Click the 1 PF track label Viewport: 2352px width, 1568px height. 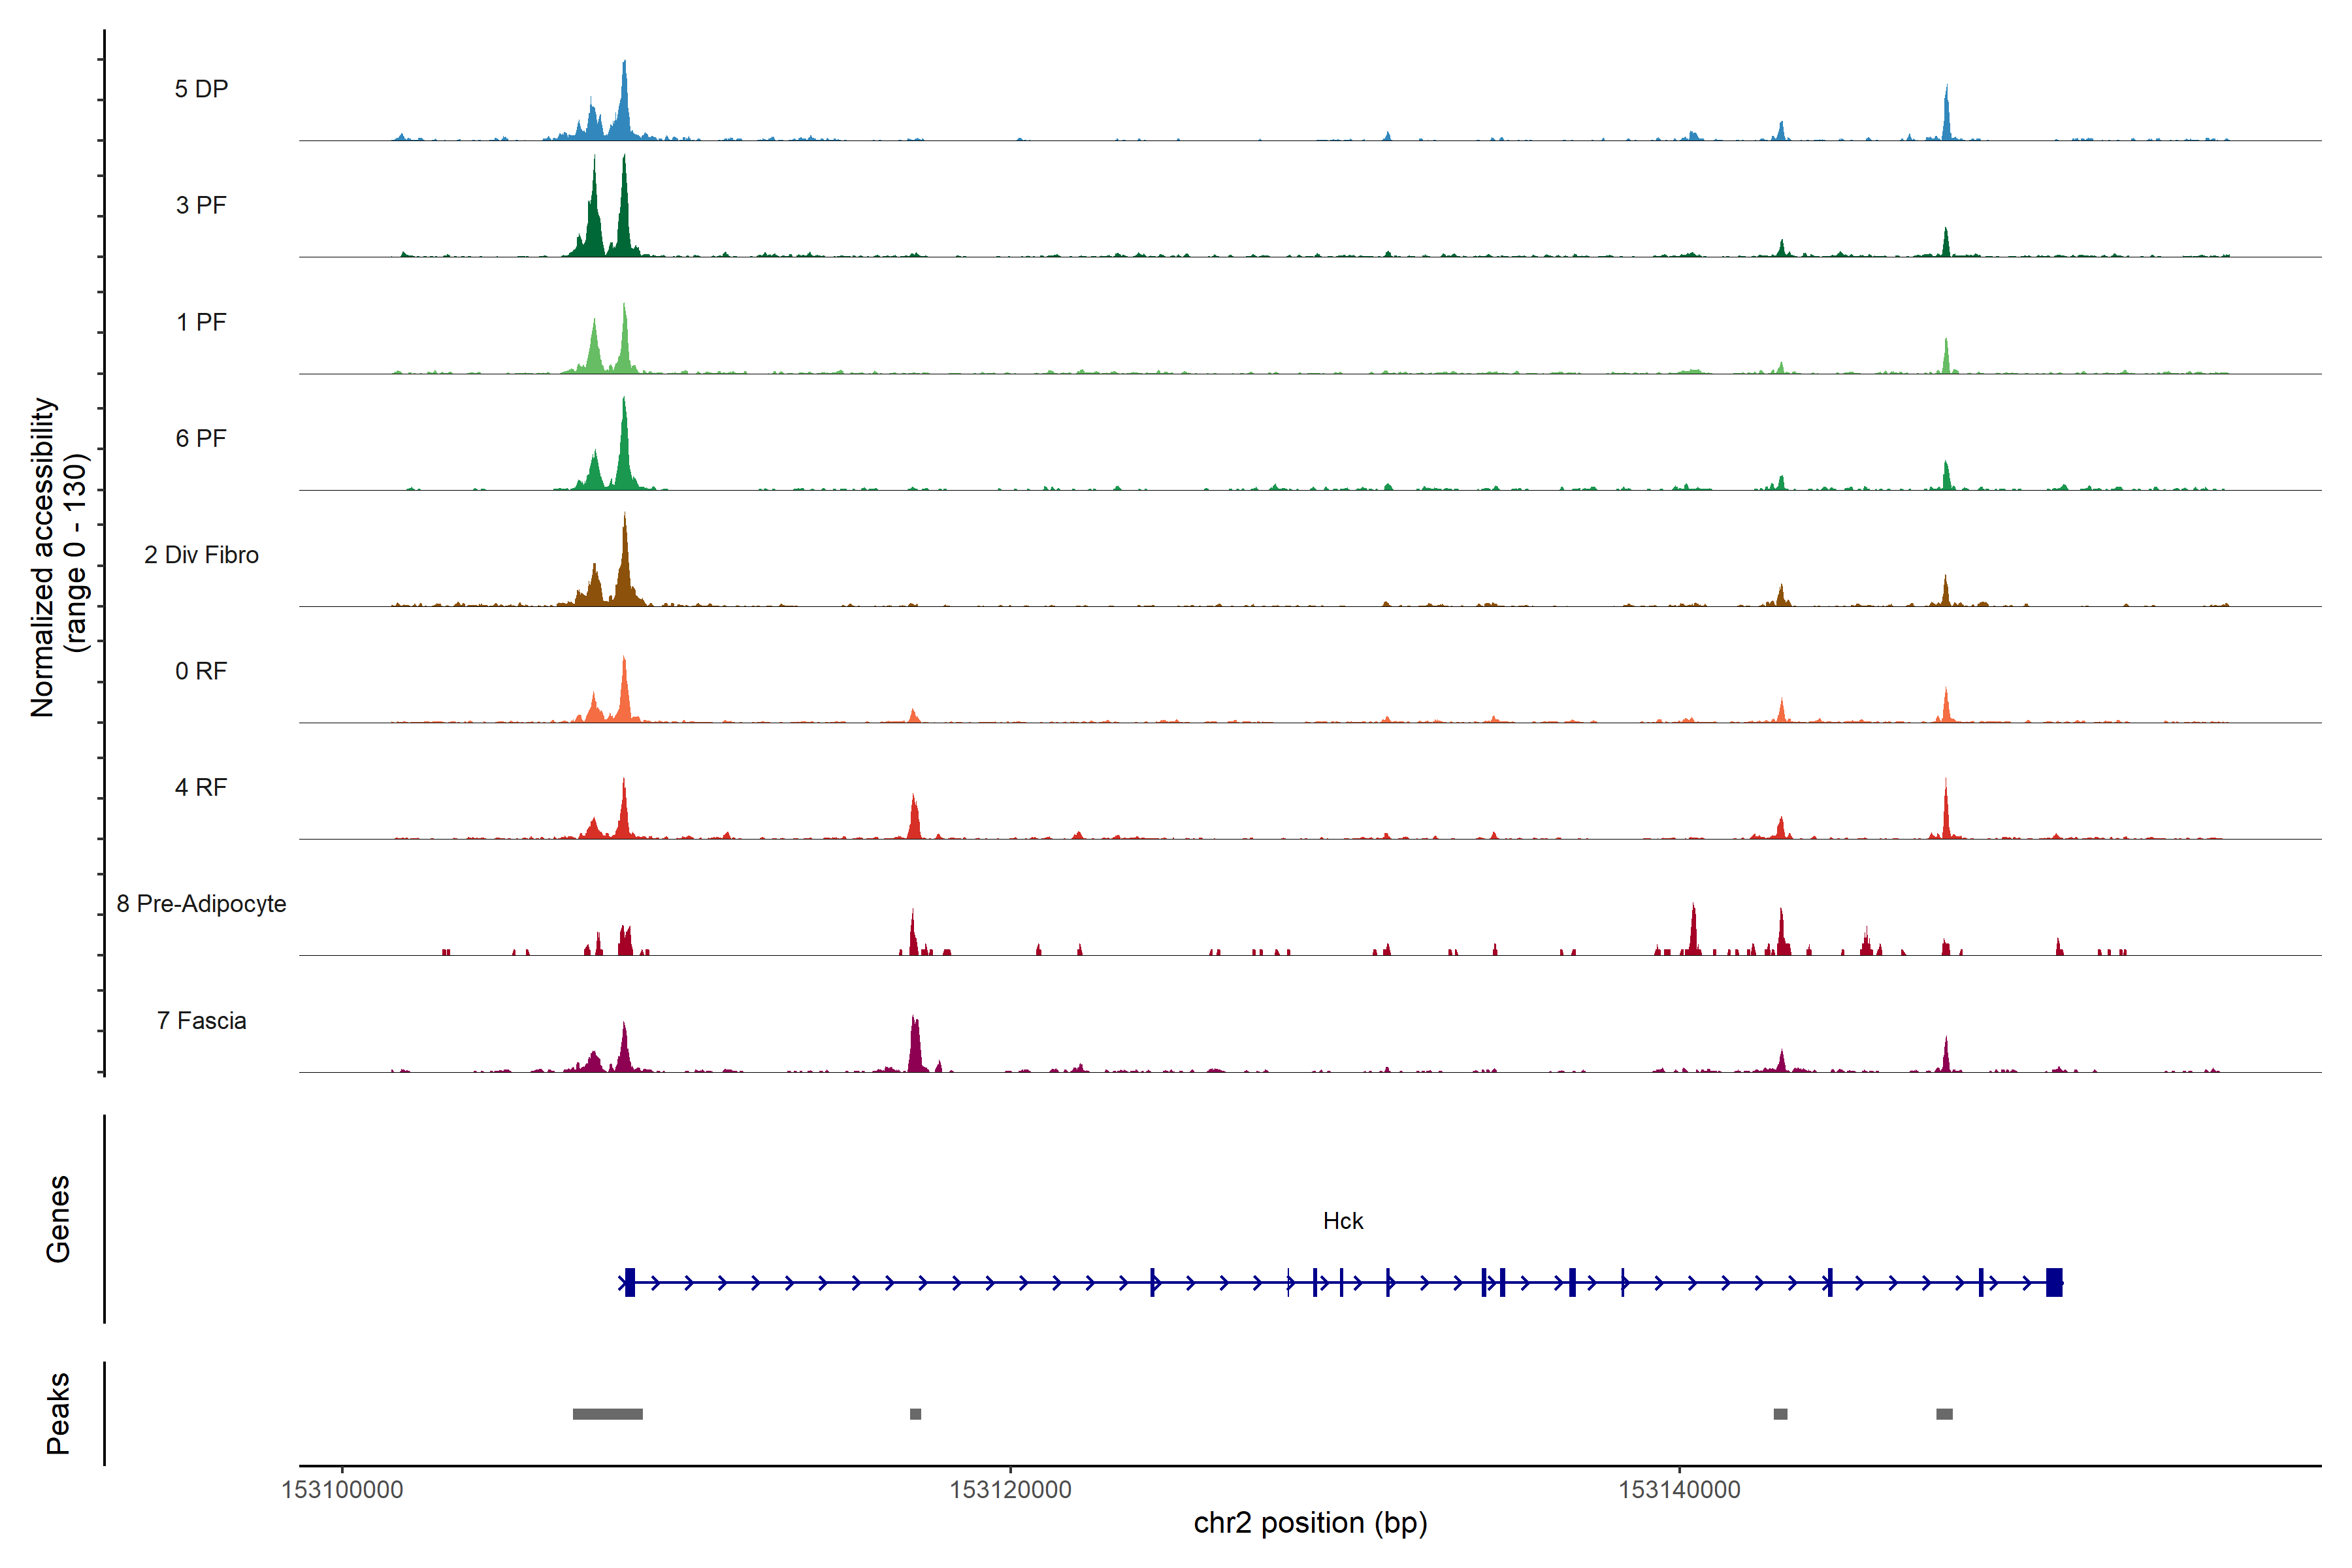pyautogui.click(x=201, y=322)
